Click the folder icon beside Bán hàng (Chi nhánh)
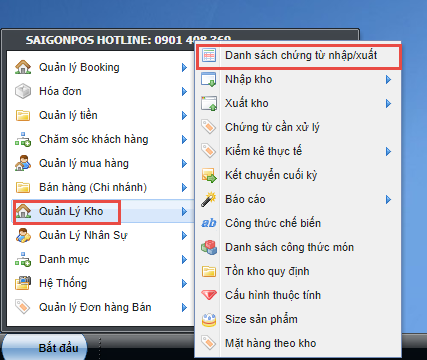This screenshot has width=427, height=360. (x=23, y=187)
